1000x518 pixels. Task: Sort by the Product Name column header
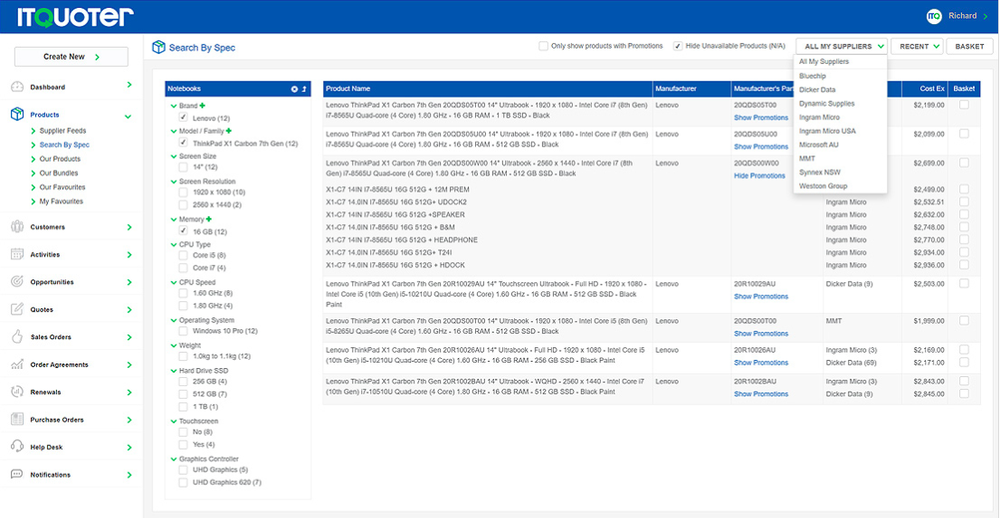pos(488,89)
